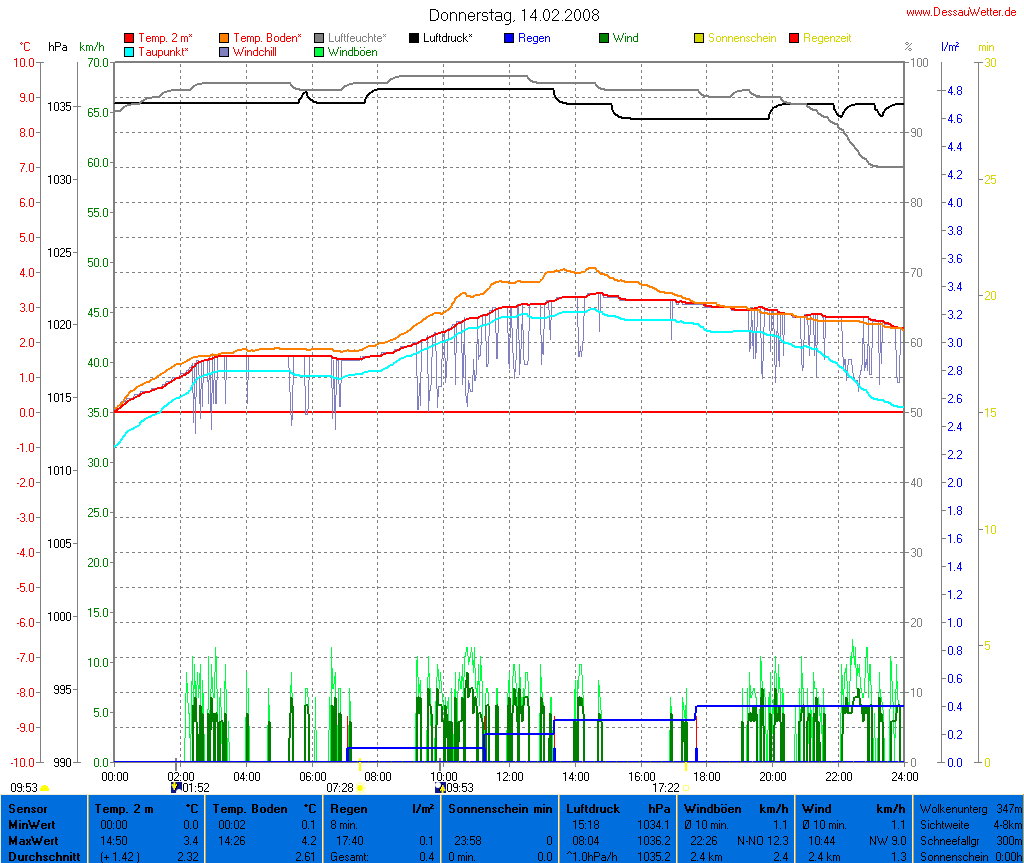The image size is (1024, 863).
Task: Click the red Temp. 2 m legend swatch
Action: [129, 38]
